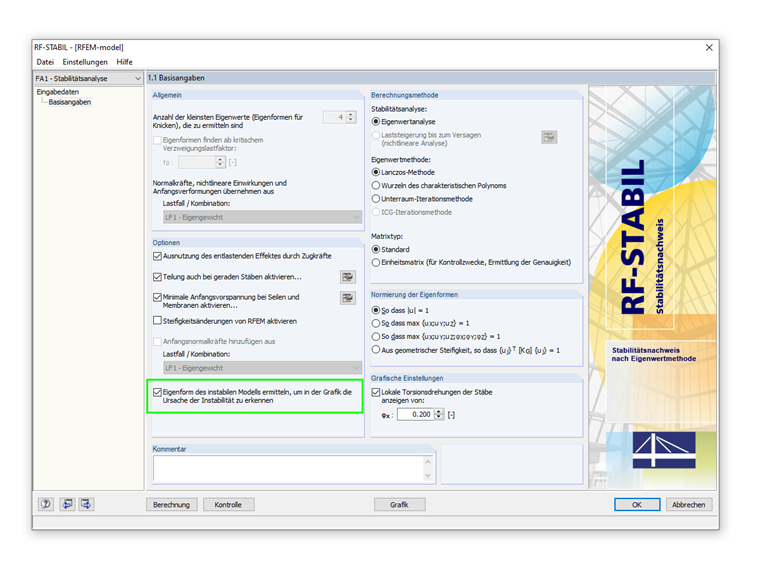This screenshot has height=570, width=760.
Task: Toggle Eigenform des instabilen Modells checkbox
Action: [157, 392]
